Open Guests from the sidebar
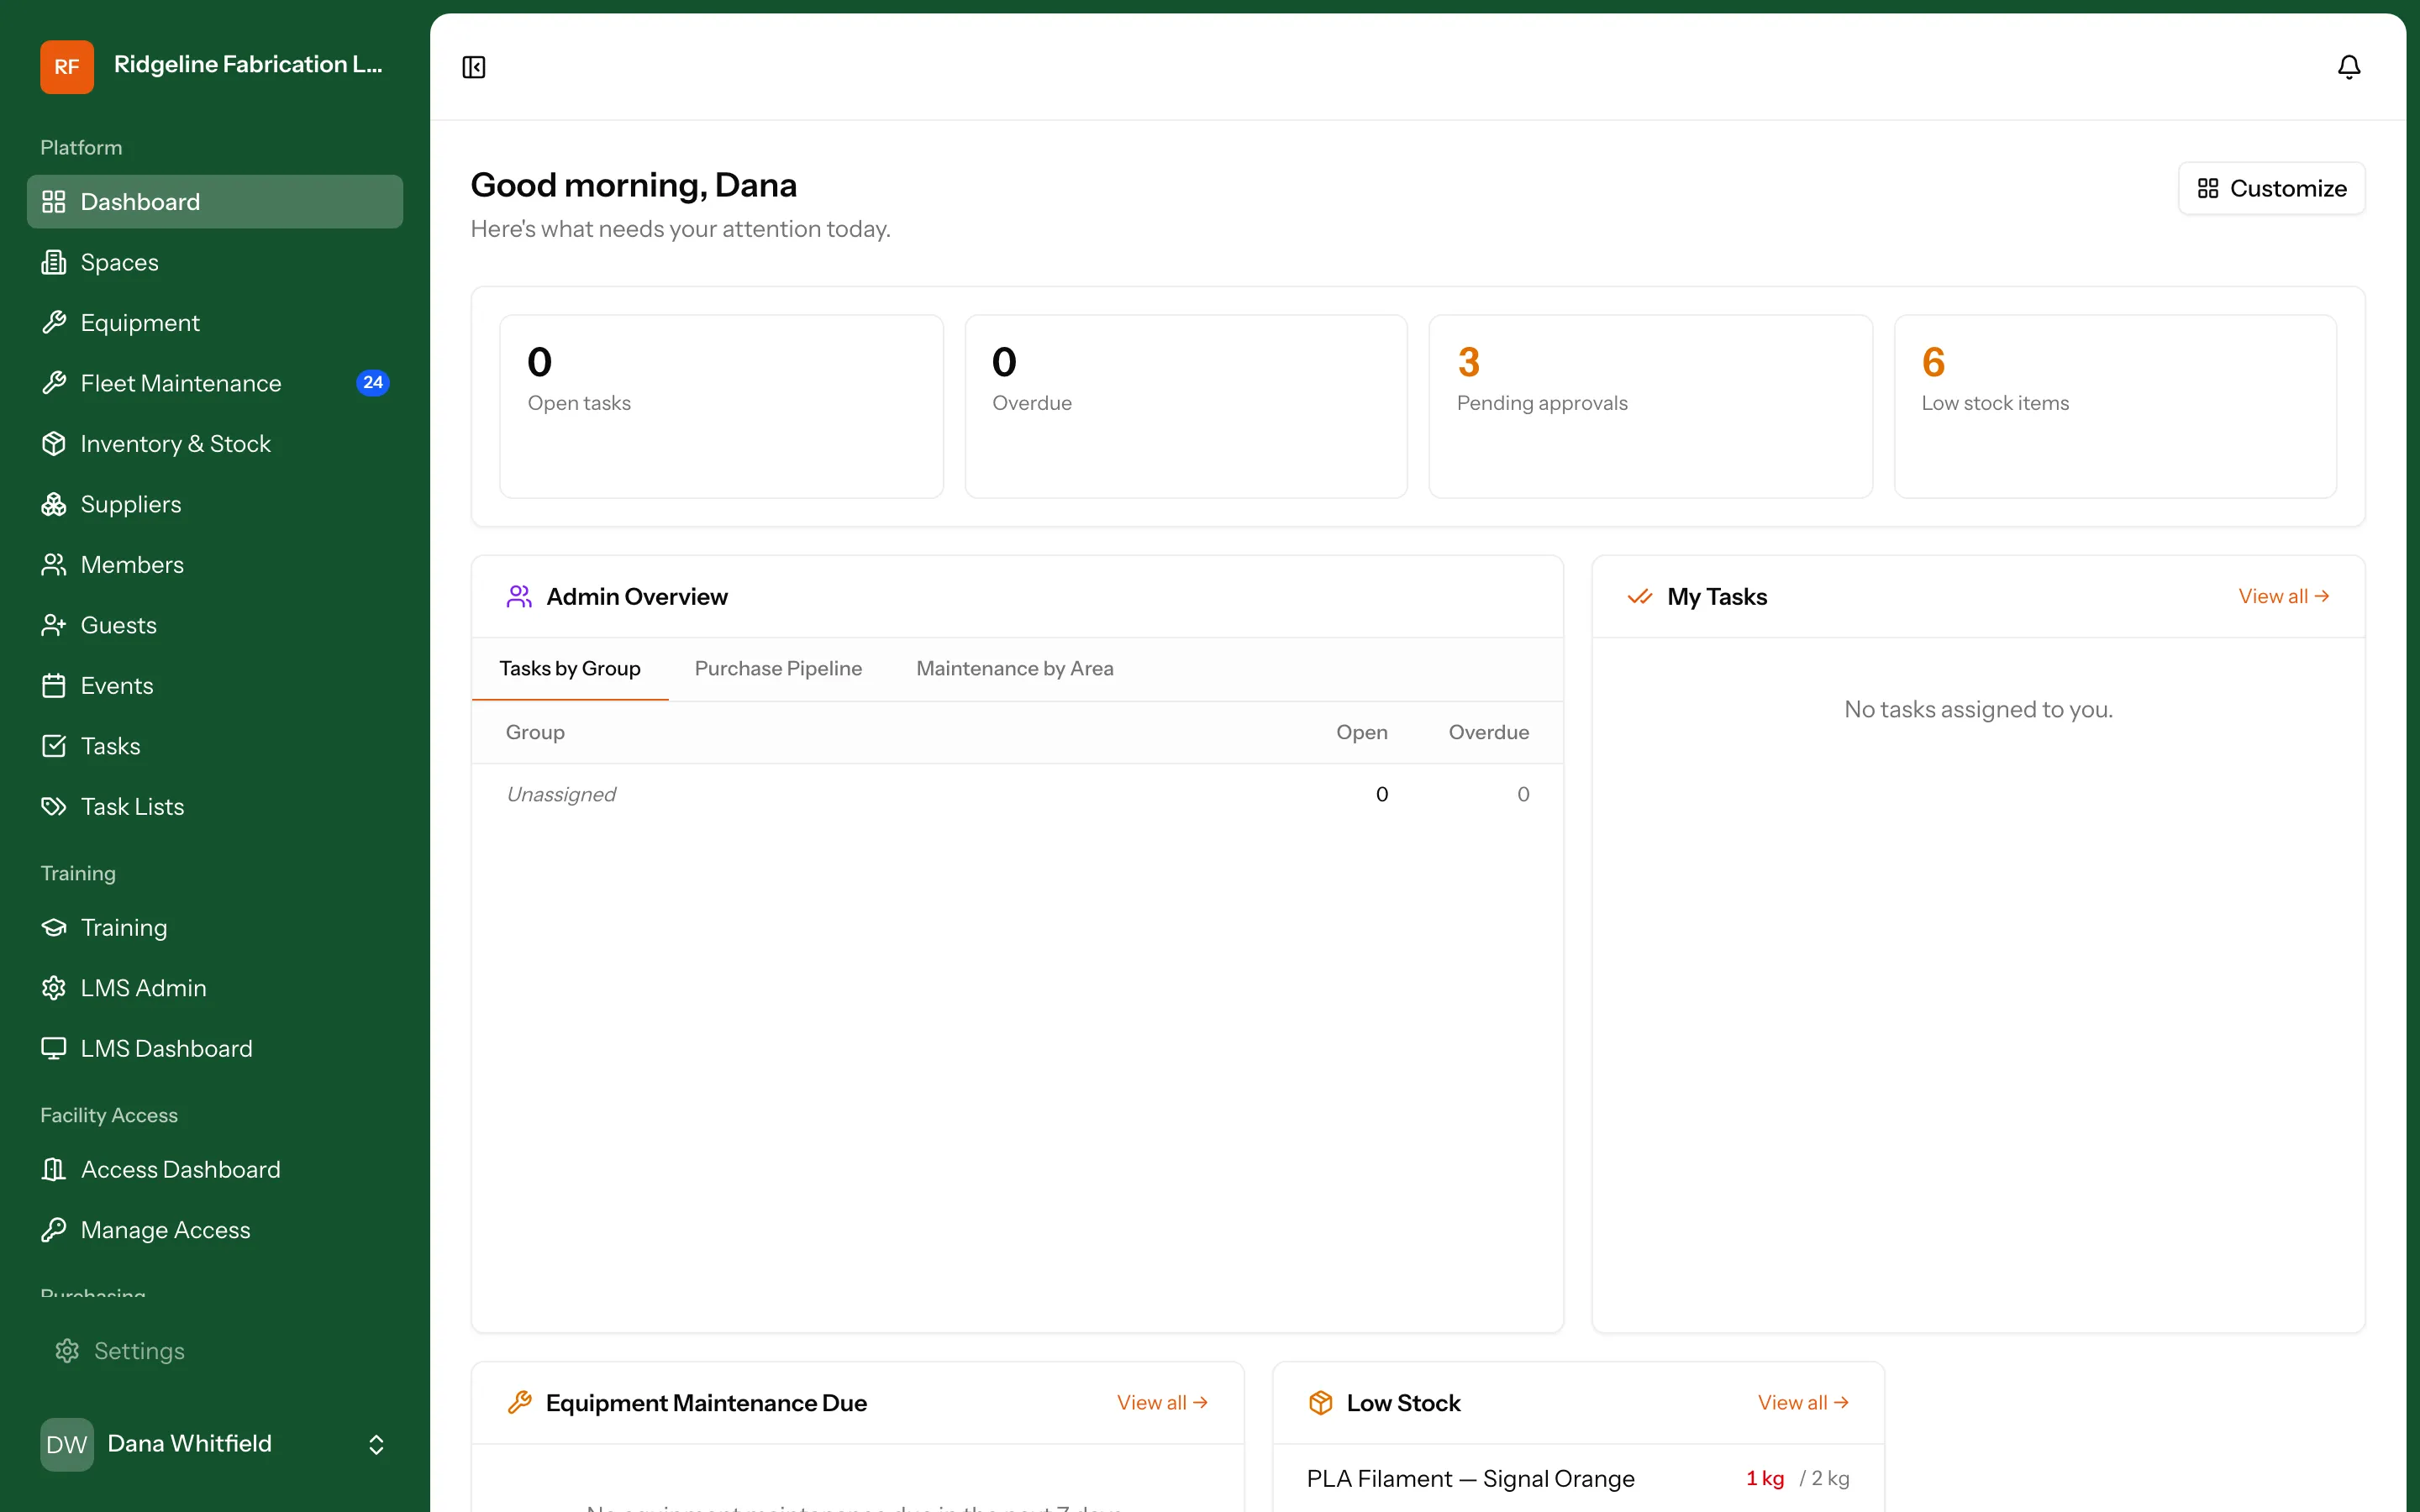The image size is (2420, 1512). click(215, 625)
